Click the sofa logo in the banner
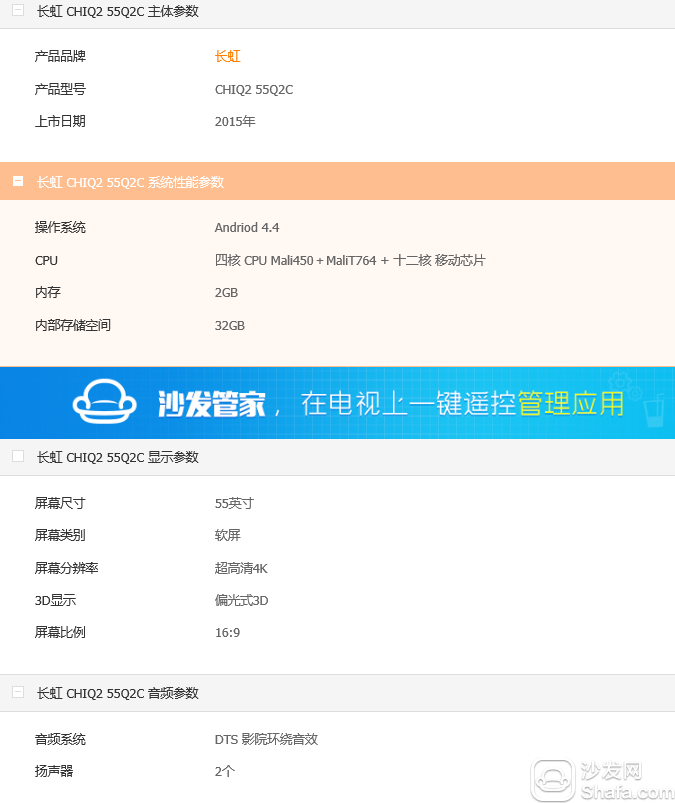This screenshot has width=675, height=803. [104, 402]
